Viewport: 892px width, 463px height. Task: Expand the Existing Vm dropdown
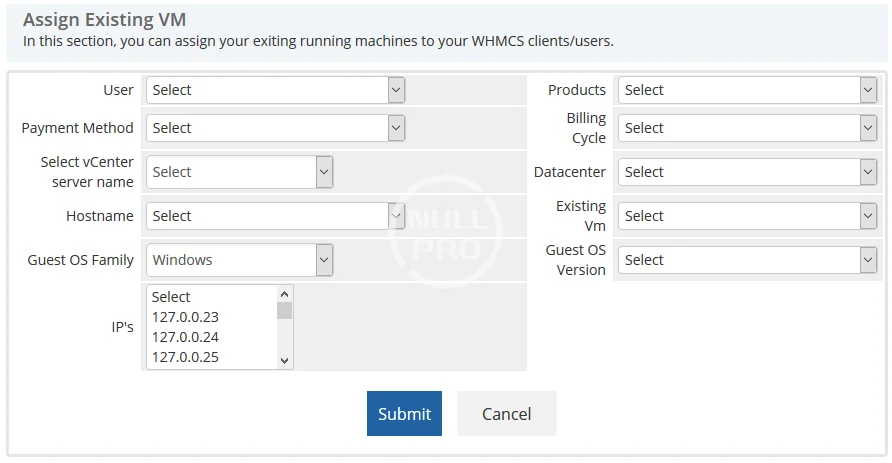pyautogui.click(x=747, y=216)
